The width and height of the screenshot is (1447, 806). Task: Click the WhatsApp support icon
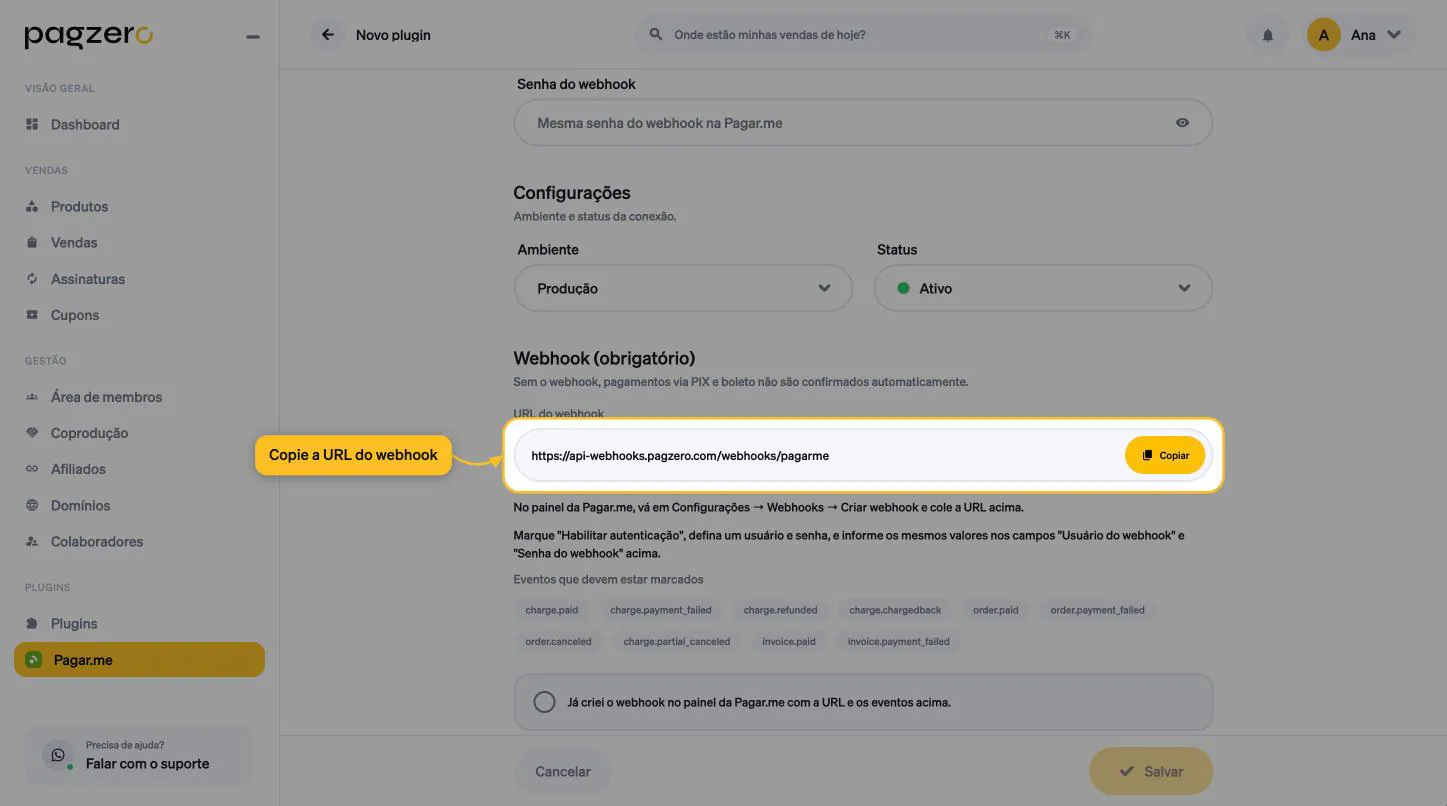(58, 755)
